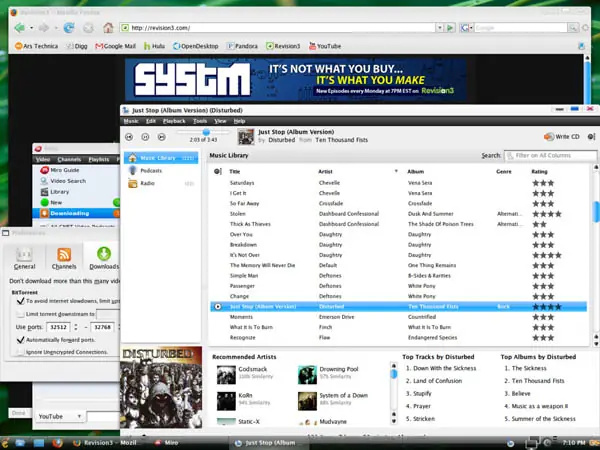
Task: Toggle 'Ignore Unencrypted Connections' checkbox
Action: pyautogui.click(x=20, y=352)
